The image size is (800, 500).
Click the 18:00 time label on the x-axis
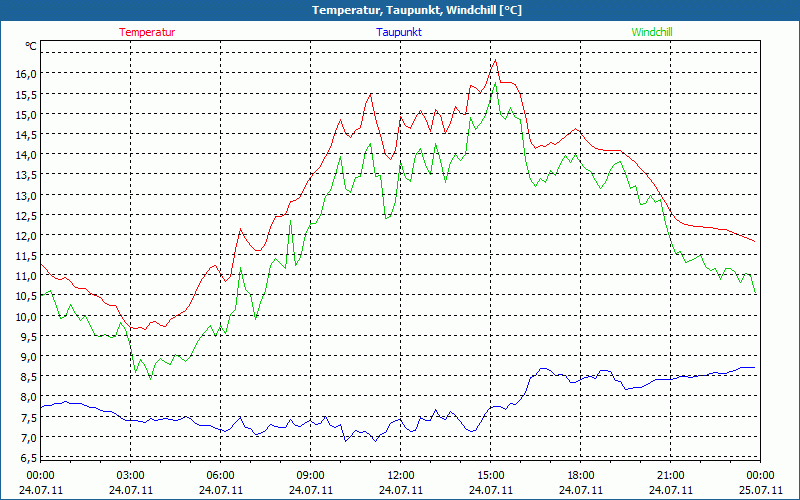pos(581,476)
